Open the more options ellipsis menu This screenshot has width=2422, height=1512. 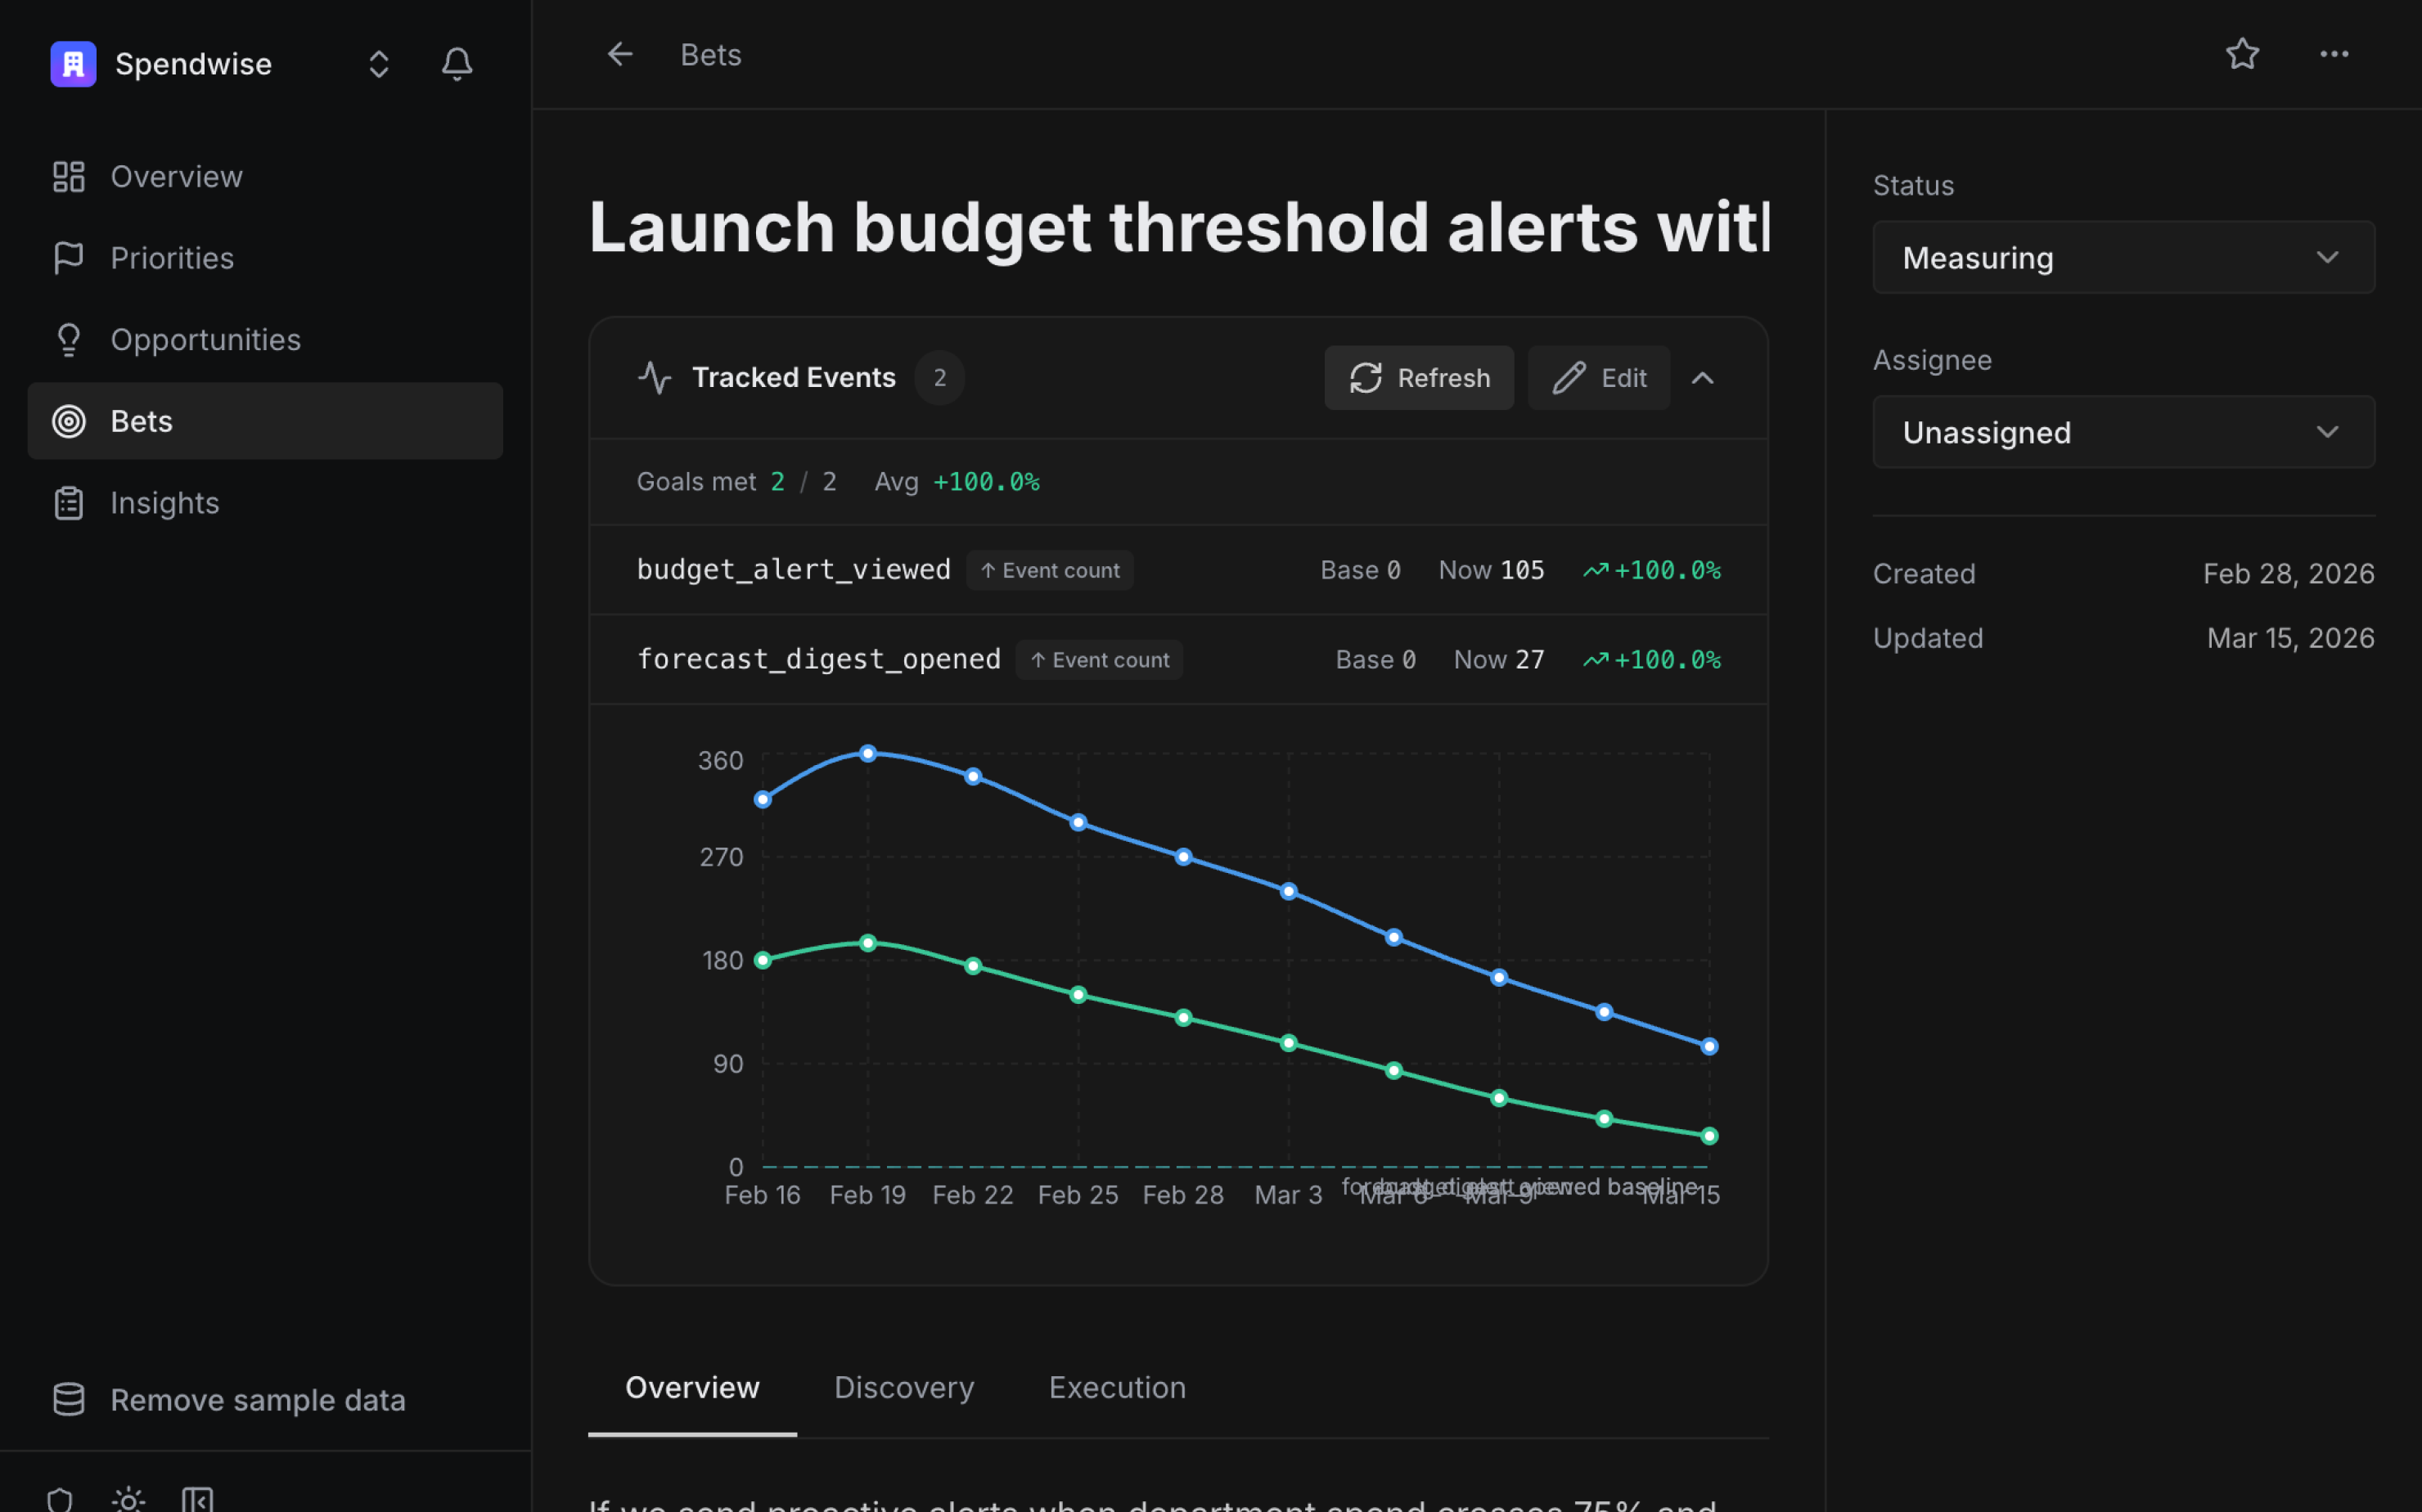2334,54
